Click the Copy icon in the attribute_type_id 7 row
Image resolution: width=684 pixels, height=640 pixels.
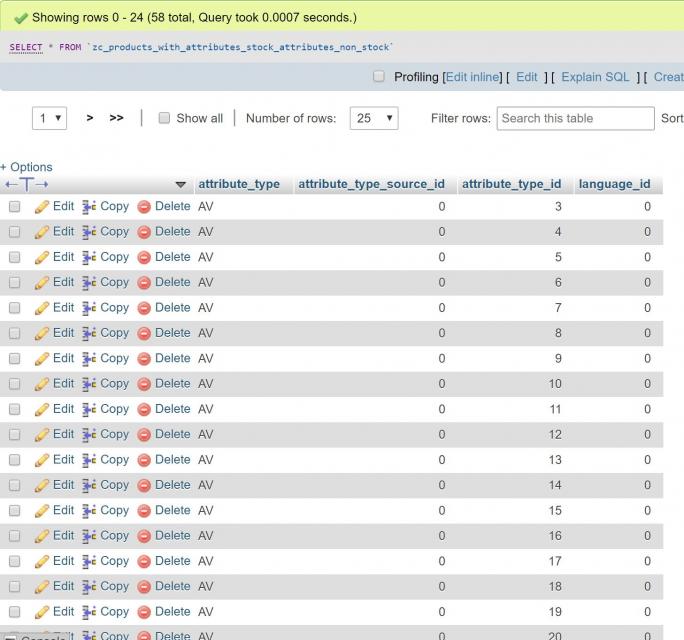click(x=89, y=308)
